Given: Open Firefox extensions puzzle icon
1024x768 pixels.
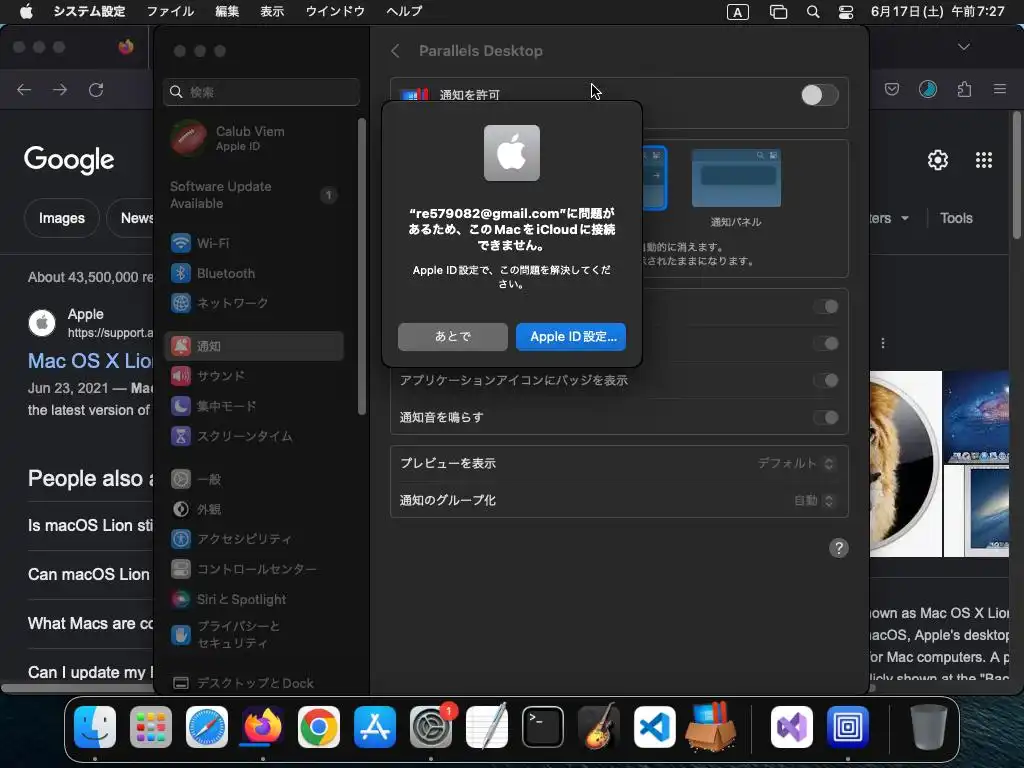Looking at the screenshot, I should click(x=964, y=89).
